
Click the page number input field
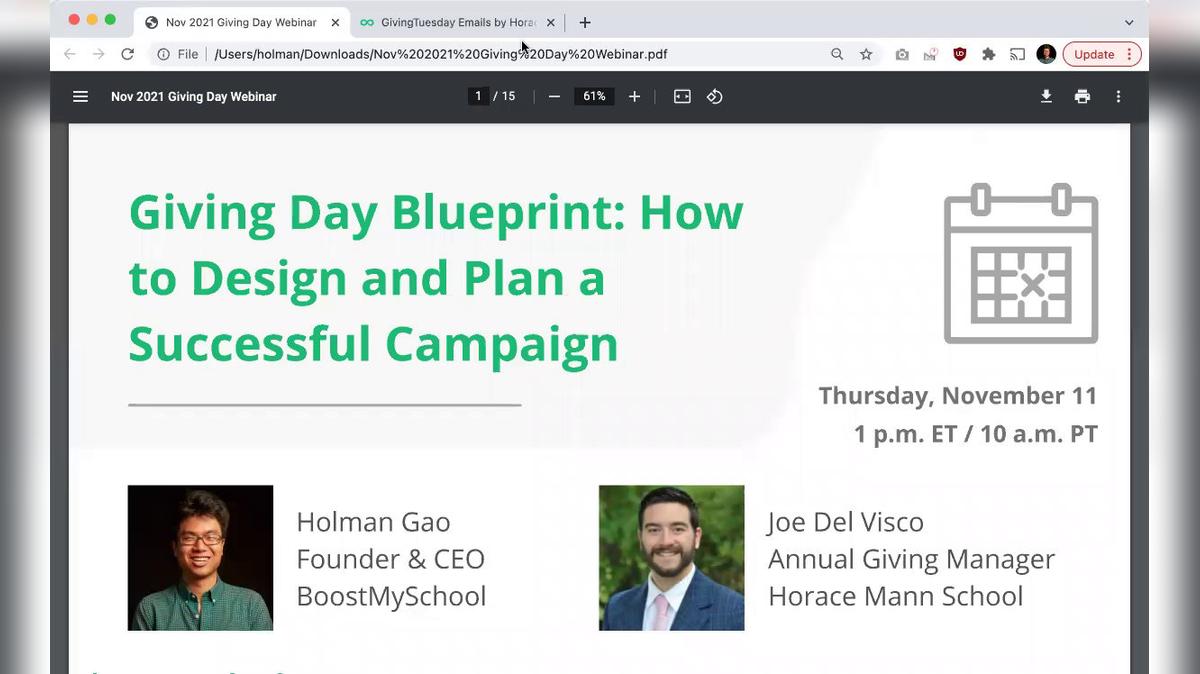coord(478,96)
